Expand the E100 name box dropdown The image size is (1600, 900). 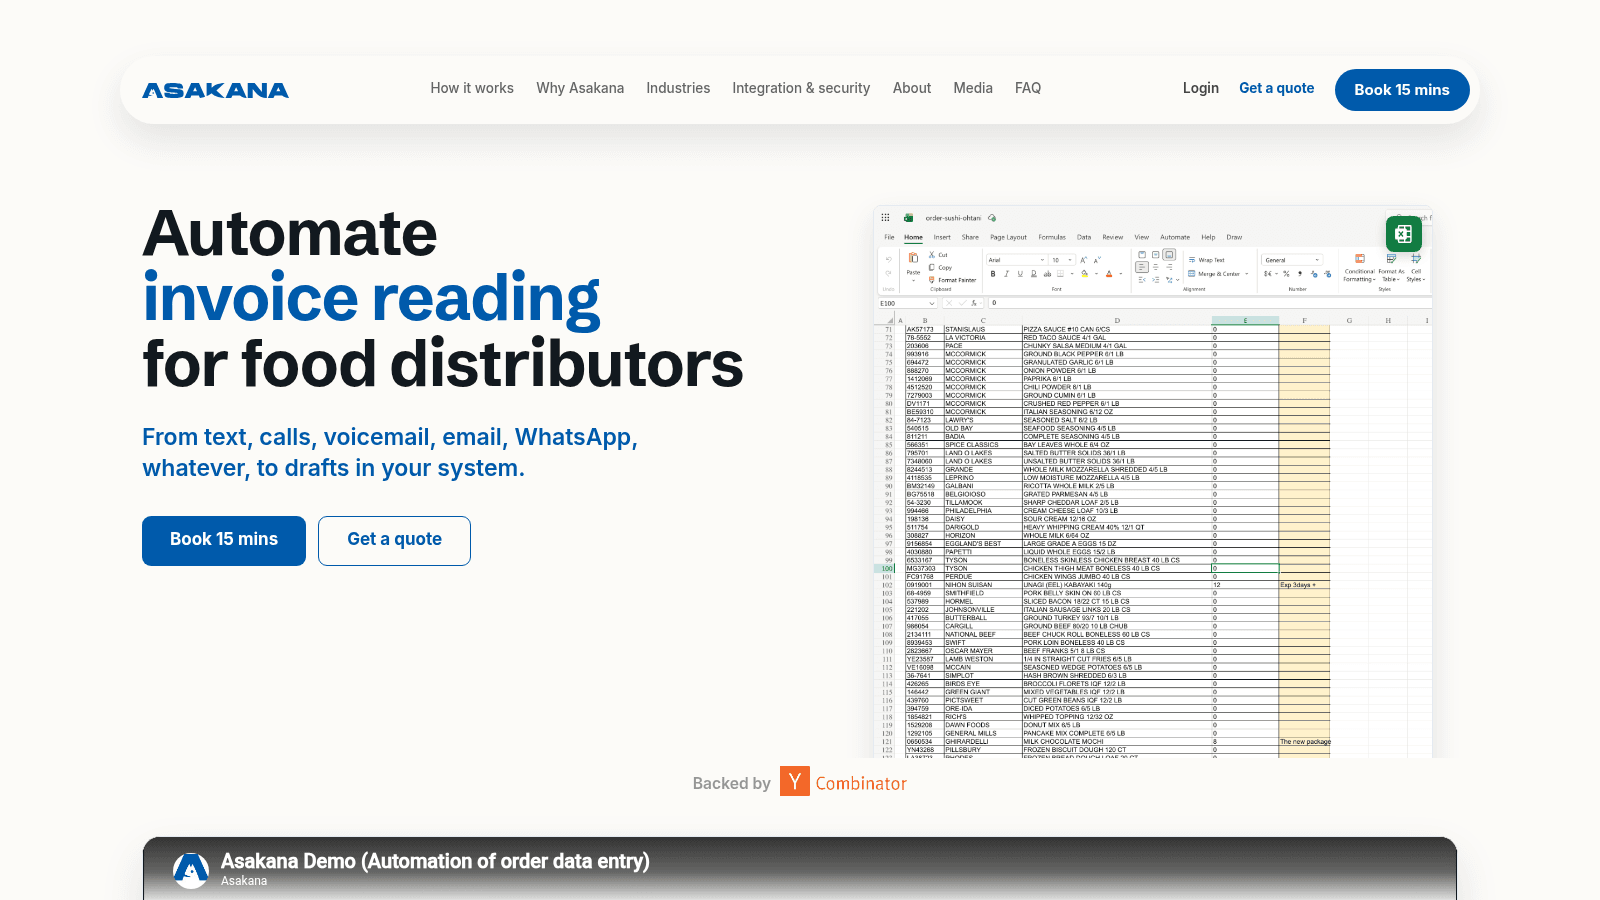(x=931, y=303)
